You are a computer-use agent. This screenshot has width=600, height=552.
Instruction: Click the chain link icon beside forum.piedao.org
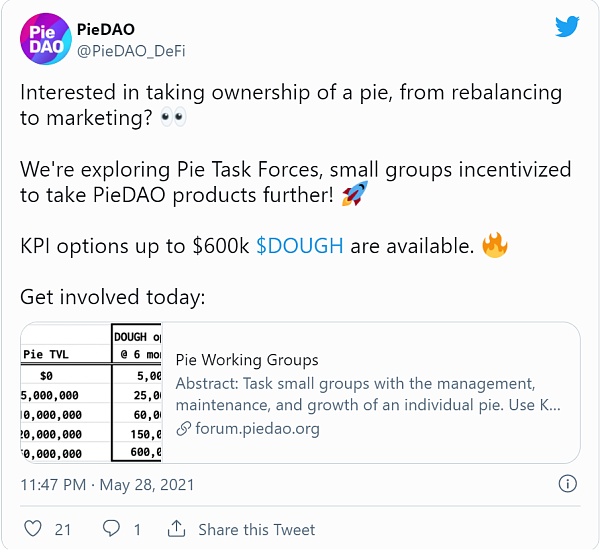(183, 429)
